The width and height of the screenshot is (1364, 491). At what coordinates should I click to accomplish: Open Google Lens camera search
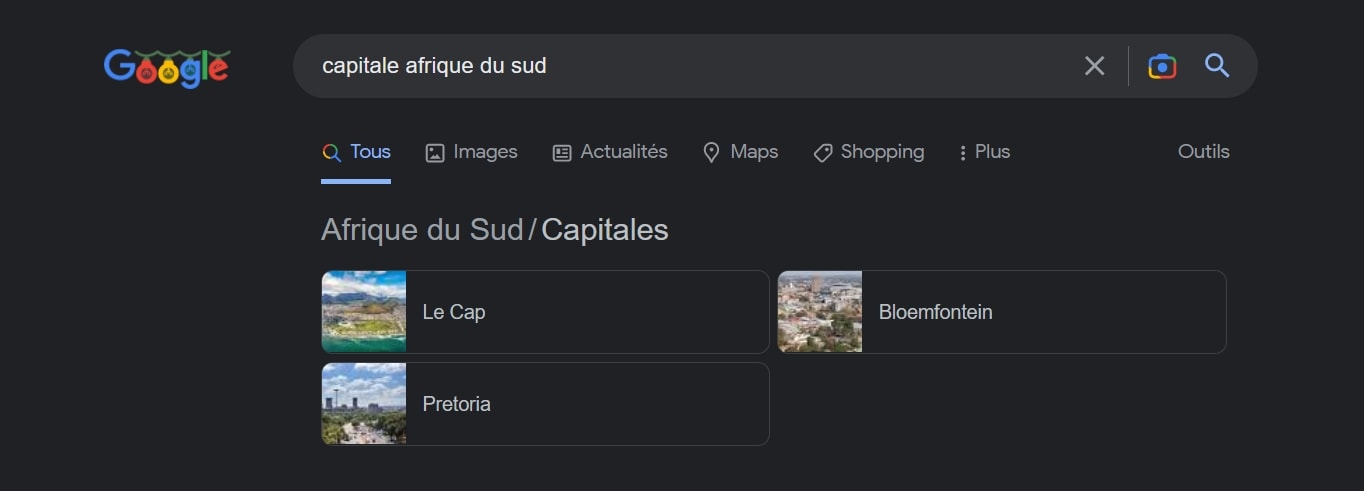point(1162,66)
